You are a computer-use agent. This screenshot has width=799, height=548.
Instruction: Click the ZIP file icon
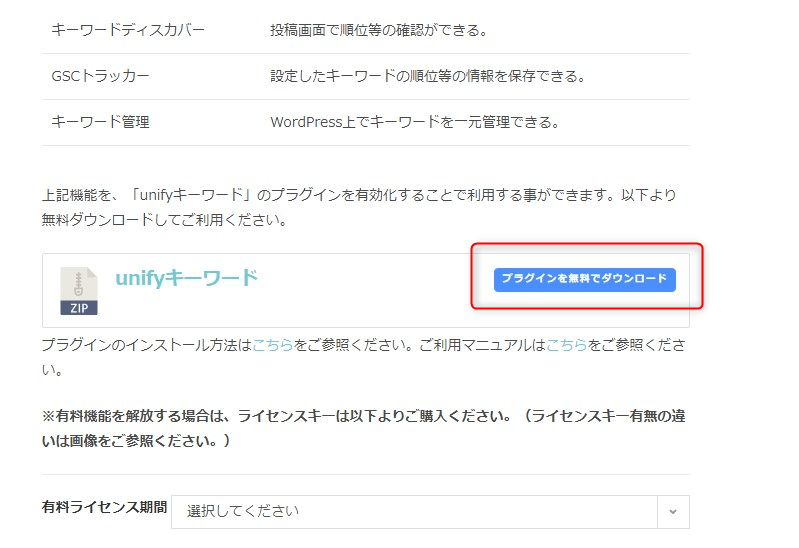(x=78, y=291)
